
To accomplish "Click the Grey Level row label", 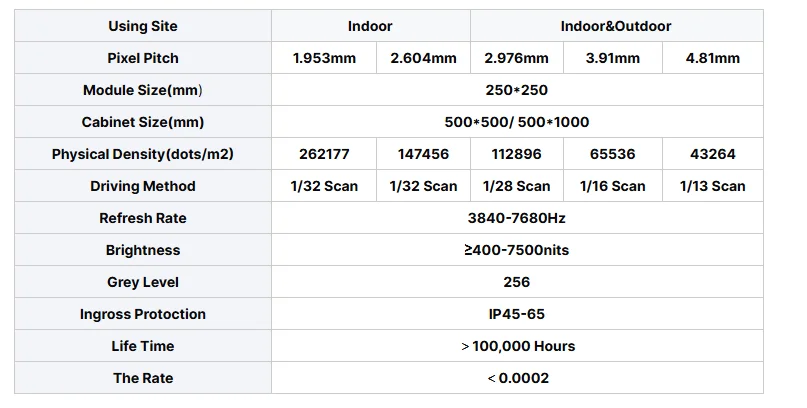I will pos(143,282).
